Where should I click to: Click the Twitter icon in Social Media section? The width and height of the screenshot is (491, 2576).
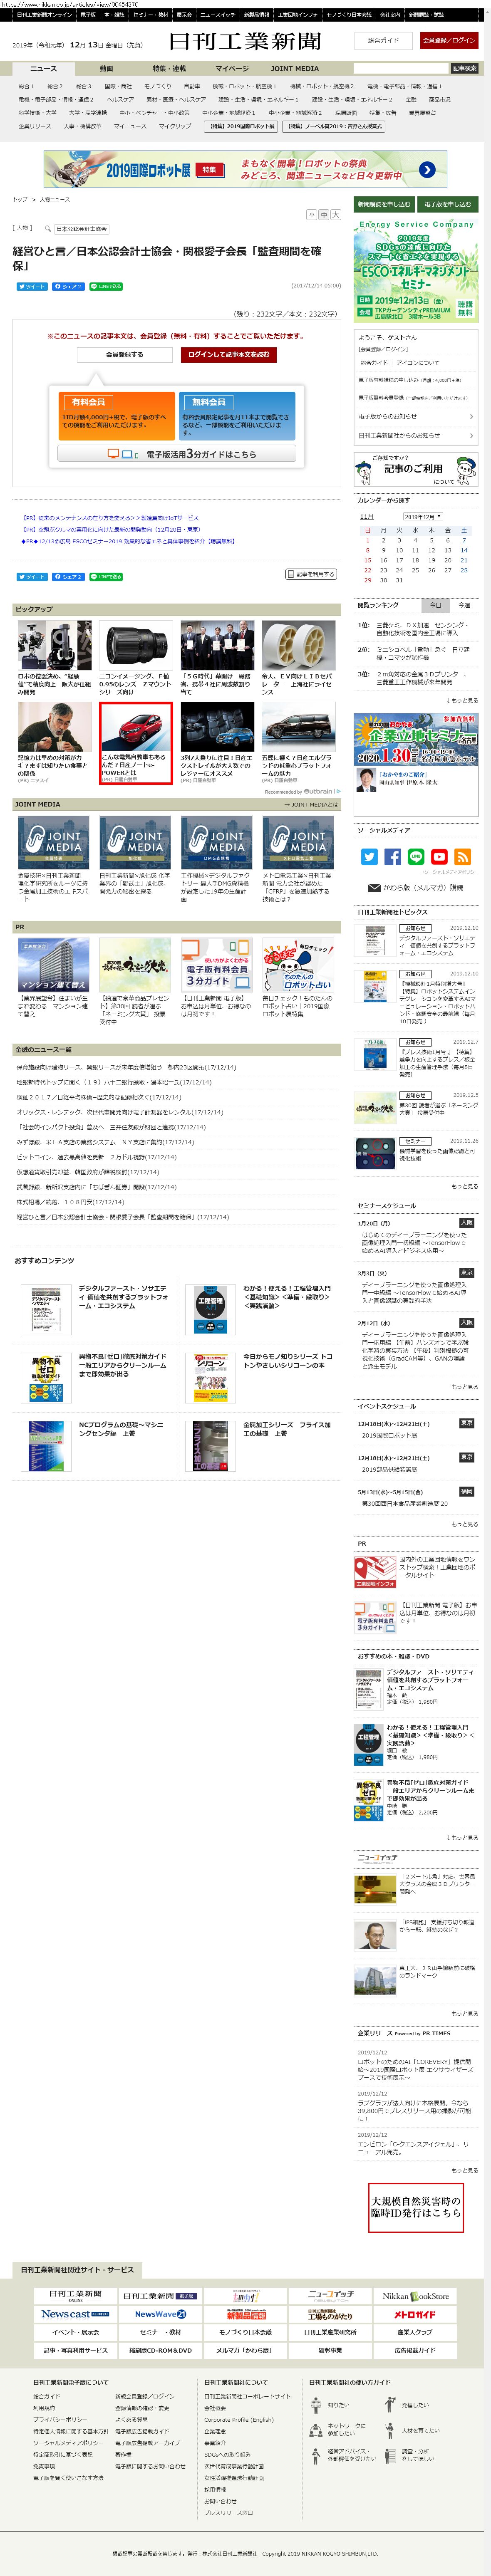[369, 857]
